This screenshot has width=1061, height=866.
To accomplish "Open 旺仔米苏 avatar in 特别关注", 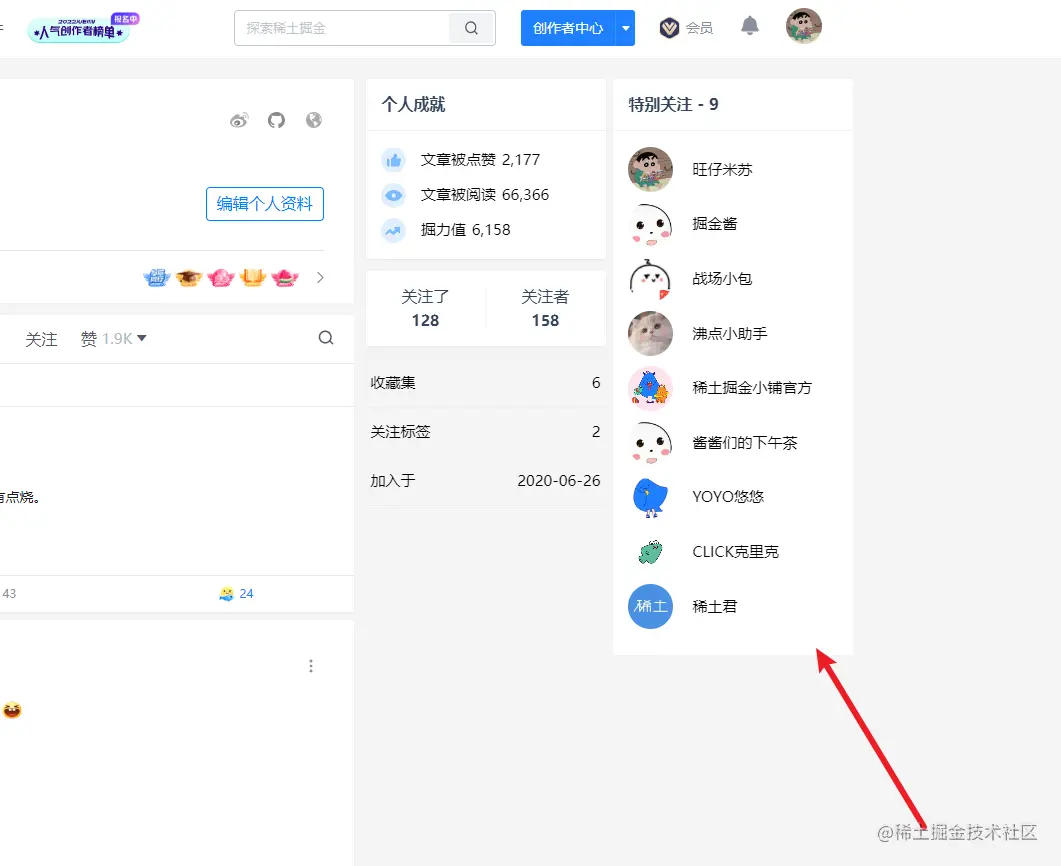I will (650, 169).
